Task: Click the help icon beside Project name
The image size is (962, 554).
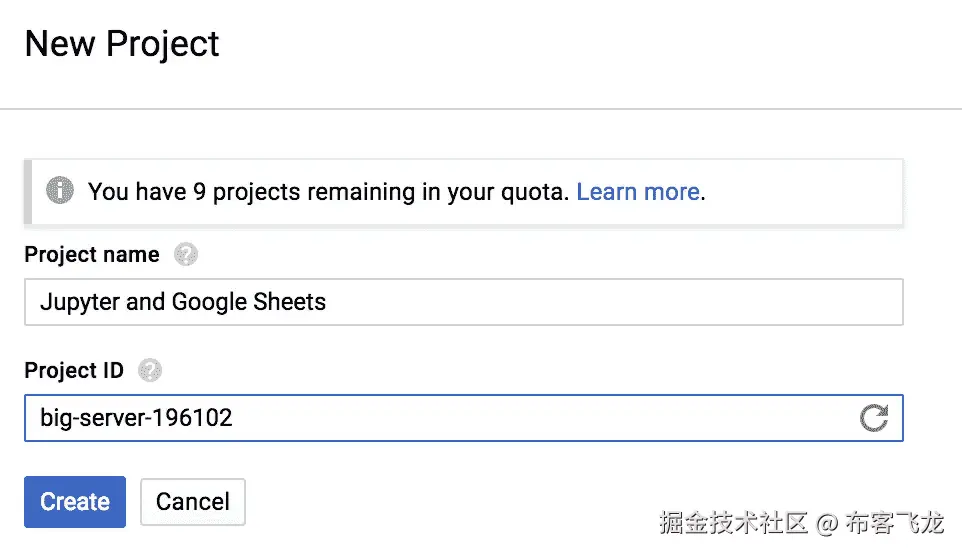Action: coord(185,255)
